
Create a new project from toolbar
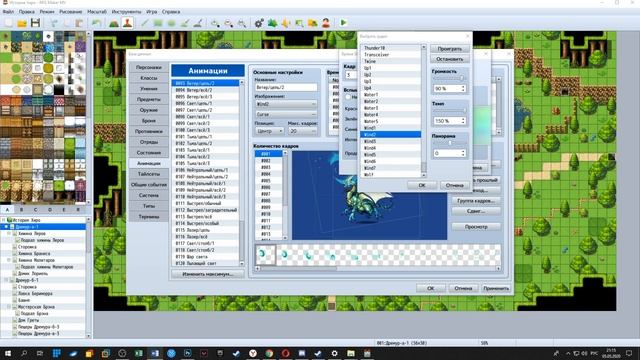point(9,23)
